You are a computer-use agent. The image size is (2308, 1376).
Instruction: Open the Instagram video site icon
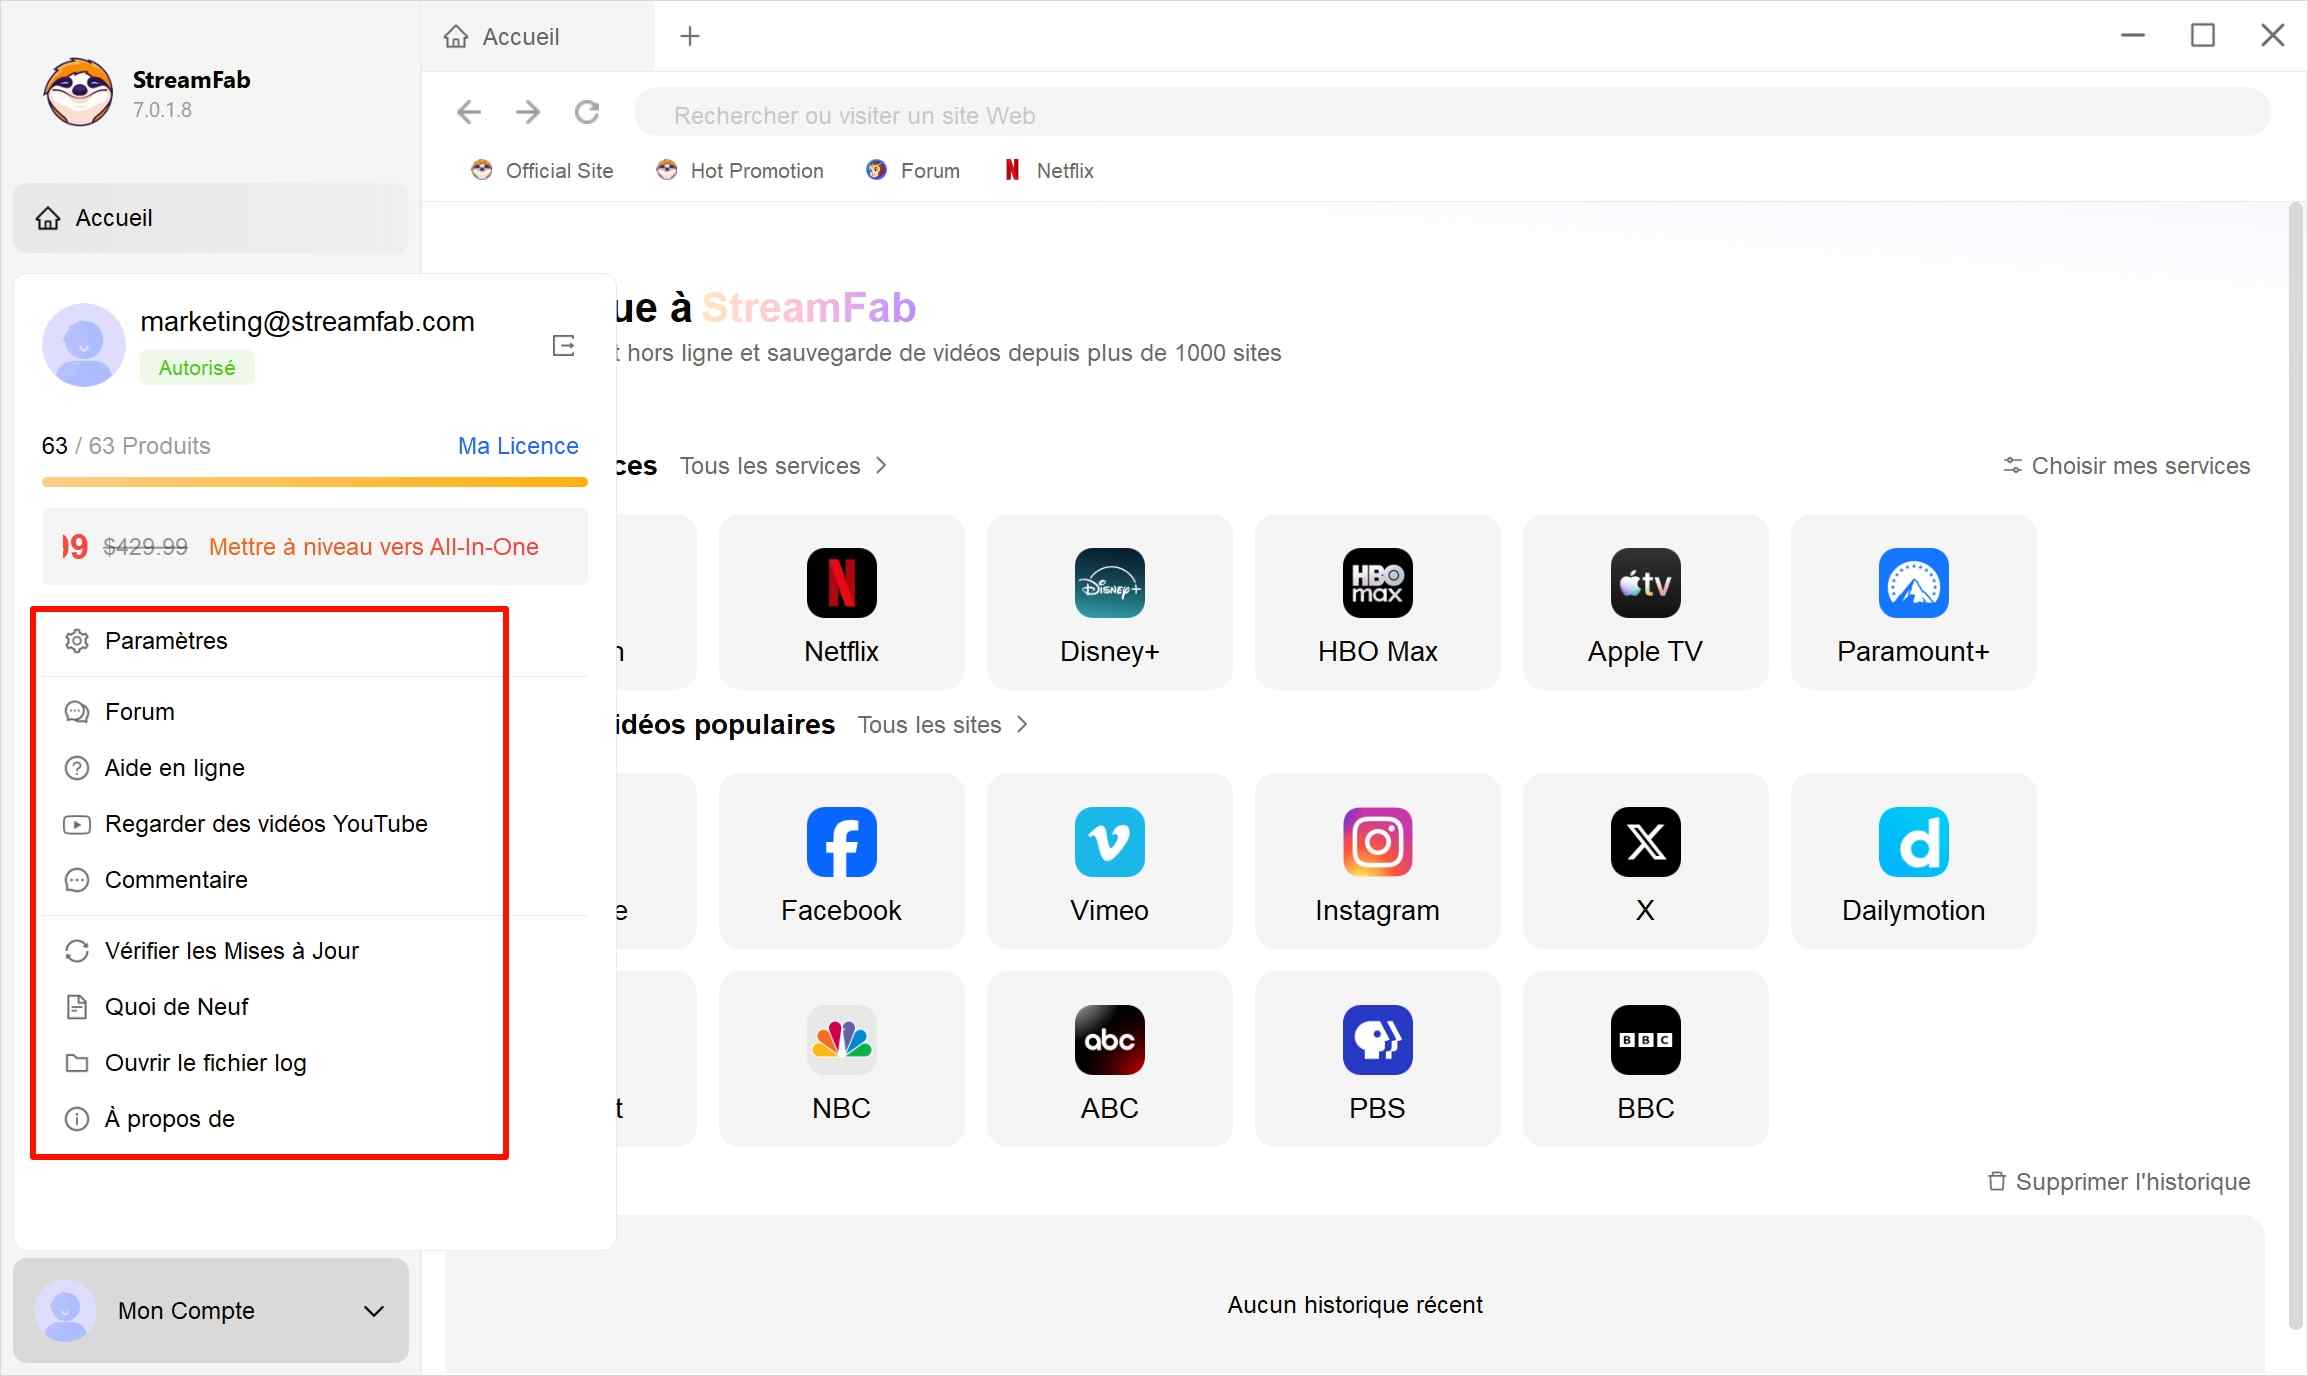click(x=1377, y=858)
